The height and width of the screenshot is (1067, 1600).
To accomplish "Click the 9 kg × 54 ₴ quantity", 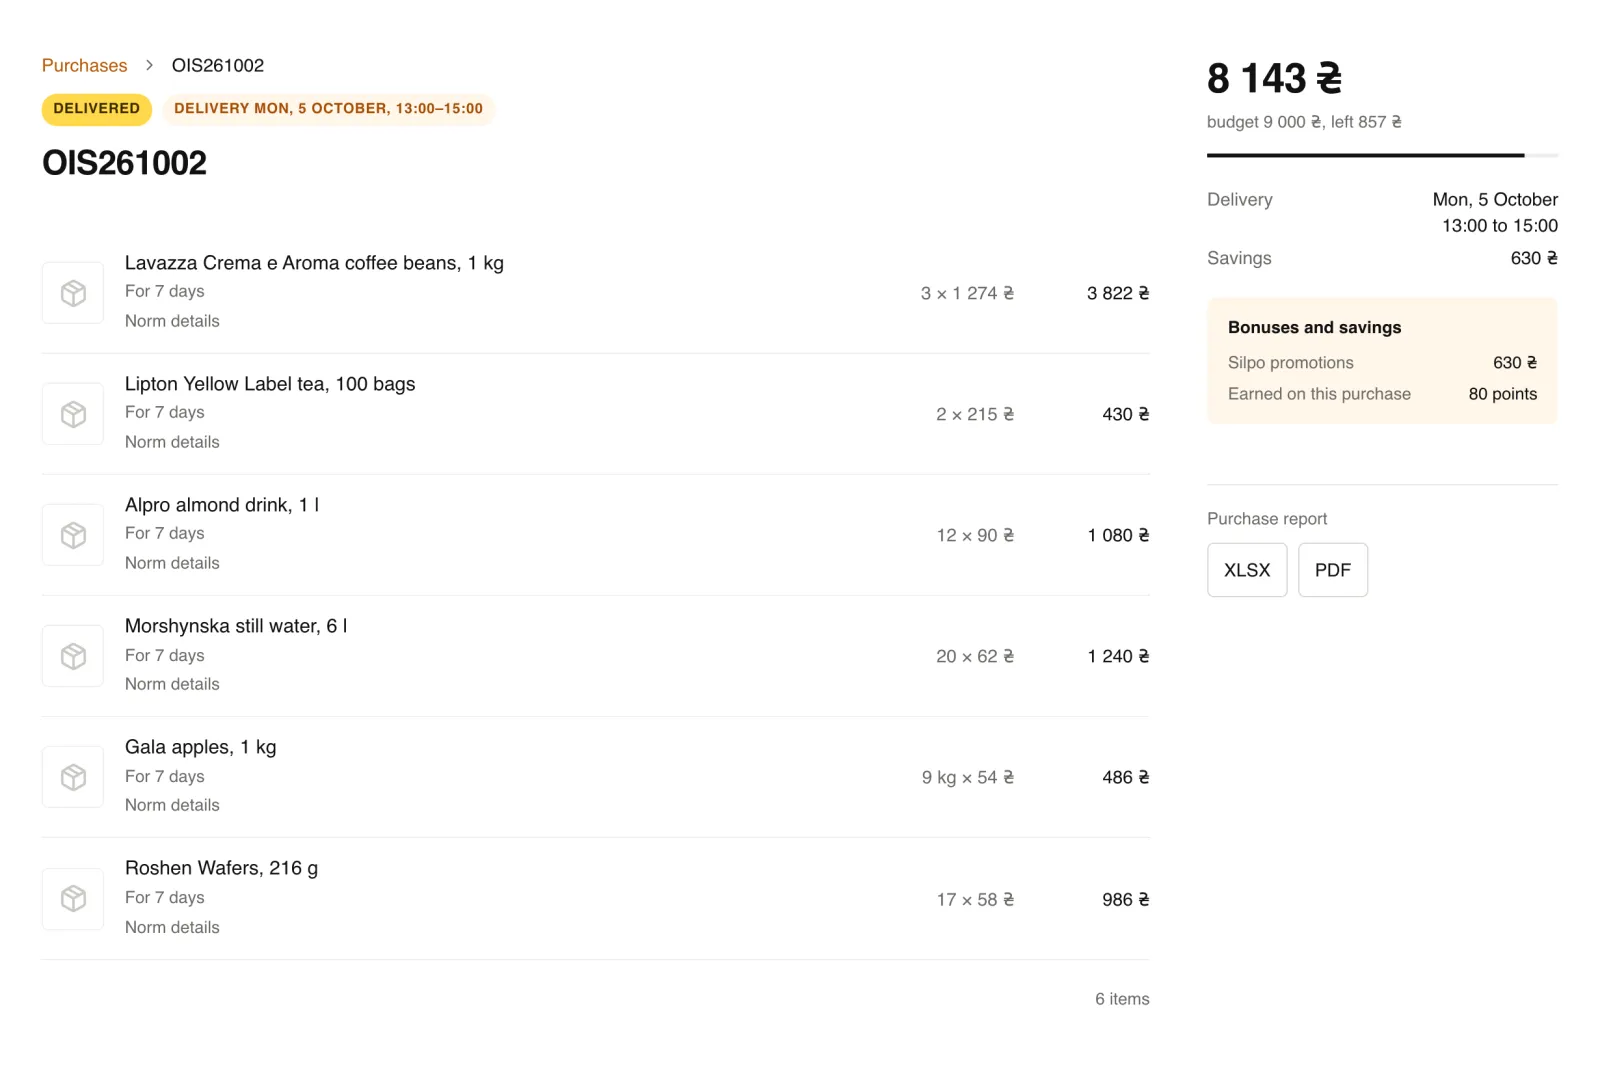I will 968,777.
